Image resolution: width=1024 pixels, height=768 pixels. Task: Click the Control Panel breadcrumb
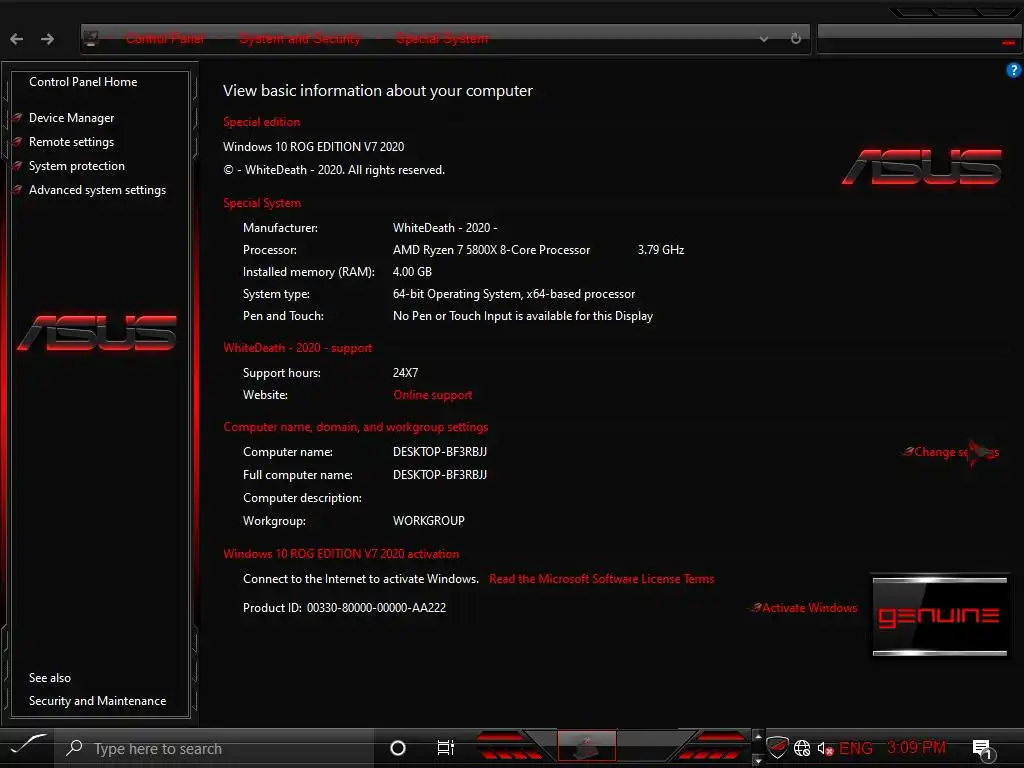pos(165,39)
